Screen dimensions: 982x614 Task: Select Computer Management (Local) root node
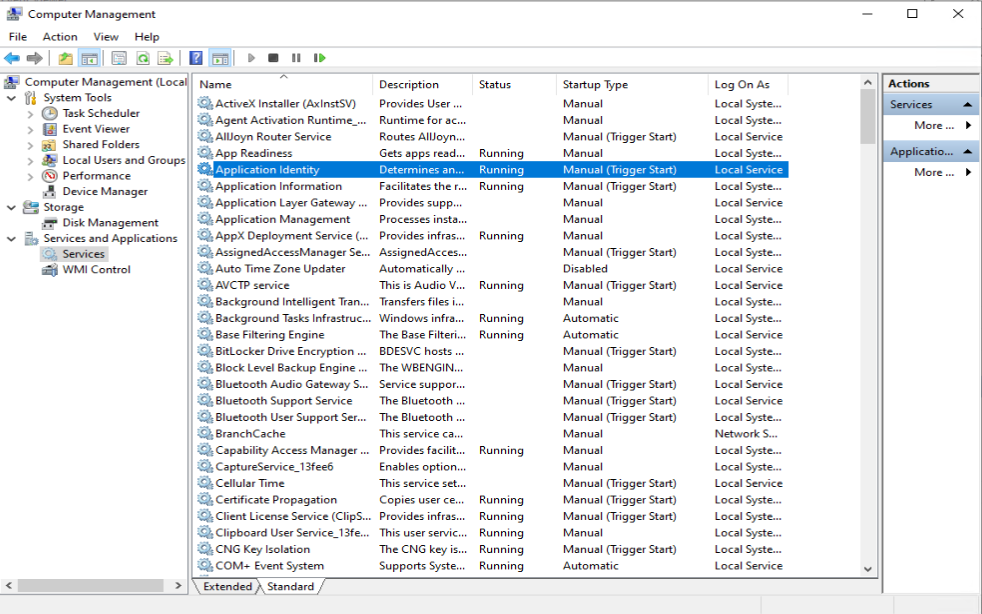[105, 82]
